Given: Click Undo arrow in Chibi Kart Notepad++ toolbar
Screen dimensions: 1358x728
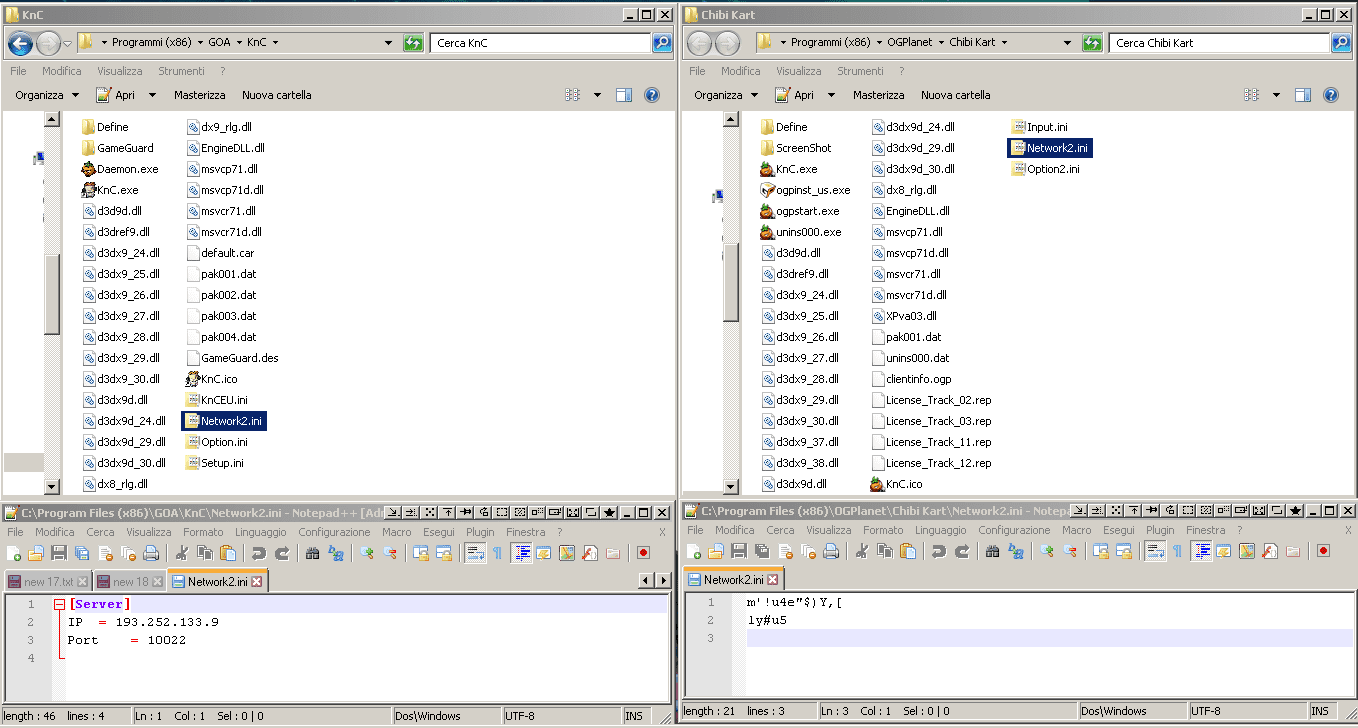Looking at the screenshot, I should click(939, 552).
